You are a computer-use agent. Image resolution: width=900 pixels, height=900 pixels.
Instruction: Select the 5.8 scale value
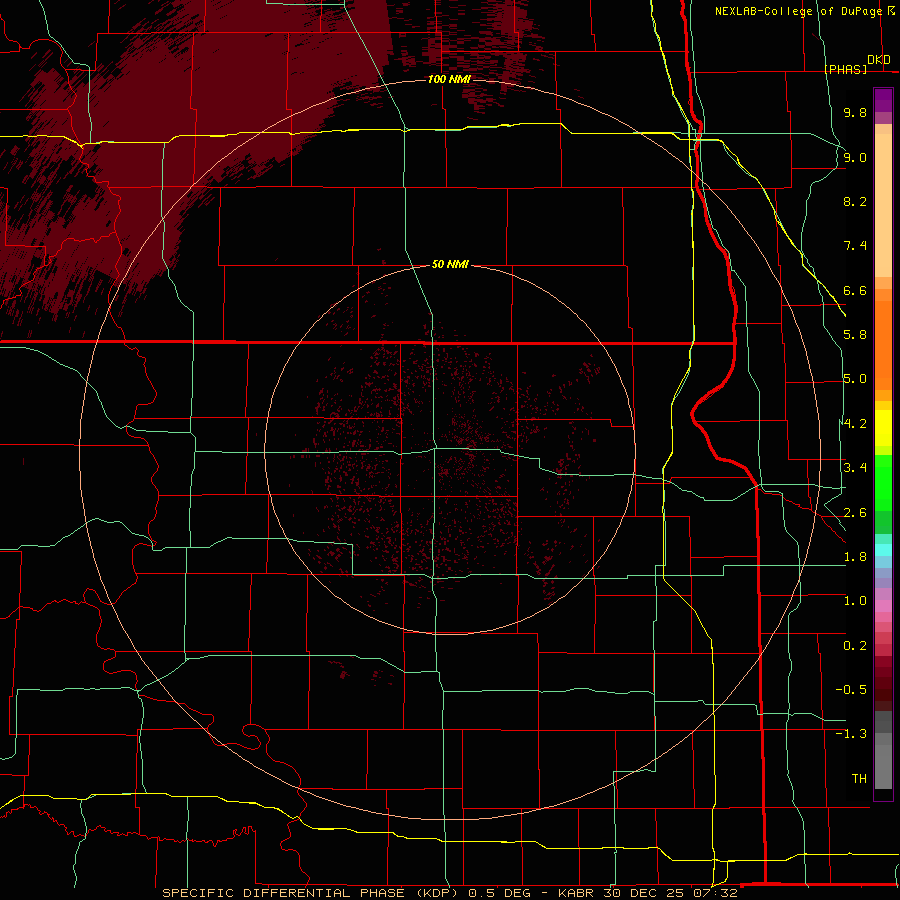point(855,335)
